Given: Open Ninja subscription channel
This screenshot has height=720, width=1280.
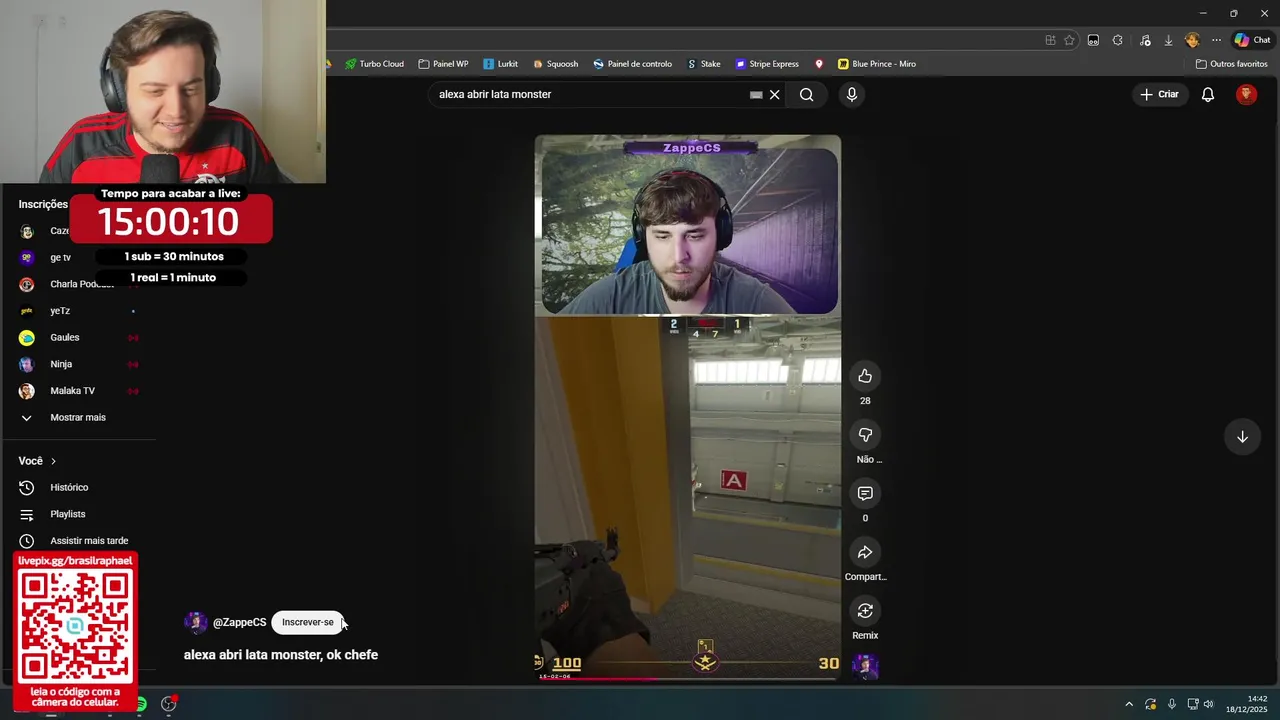Looking at the screenshot, I should pyautogui.click(x=61, y=364).
